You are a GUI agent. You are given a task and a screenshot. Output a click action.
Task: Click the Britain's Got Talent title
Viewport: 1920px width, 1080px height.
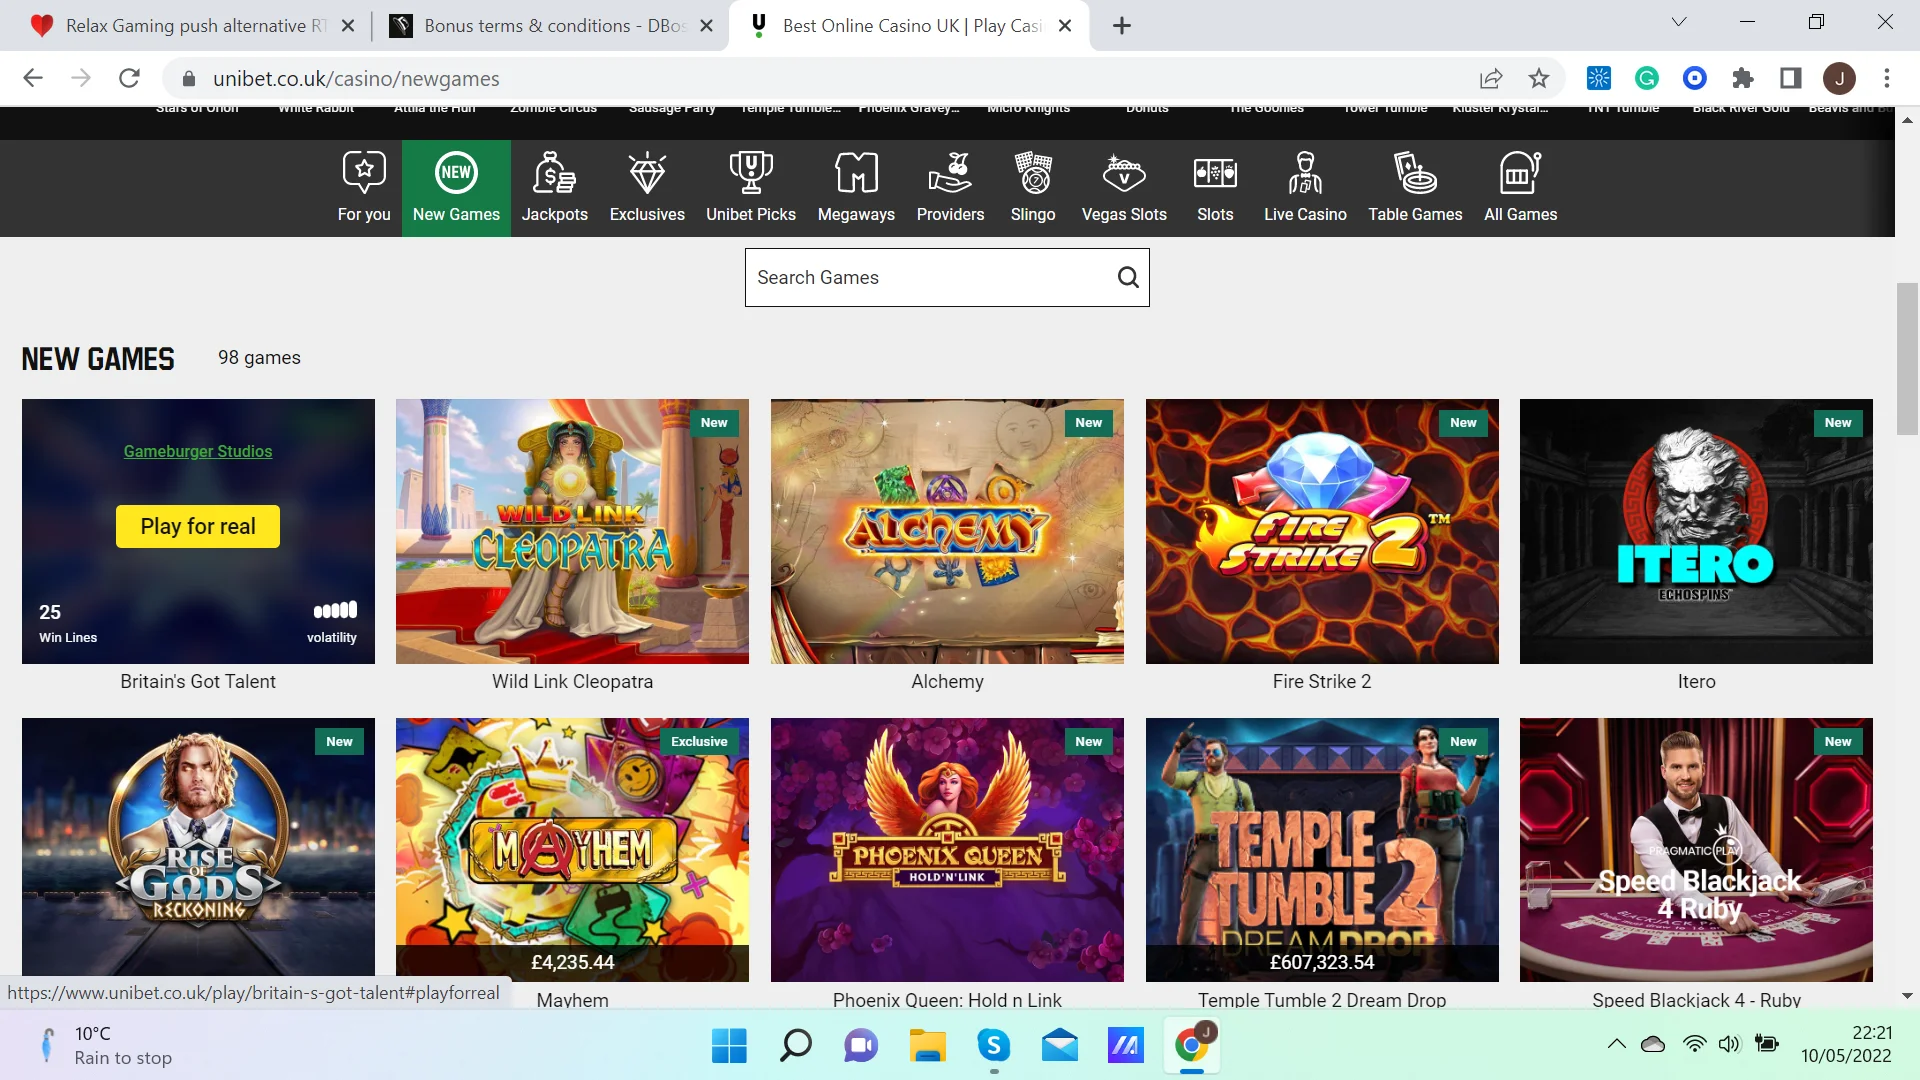[x=198, y=681]
